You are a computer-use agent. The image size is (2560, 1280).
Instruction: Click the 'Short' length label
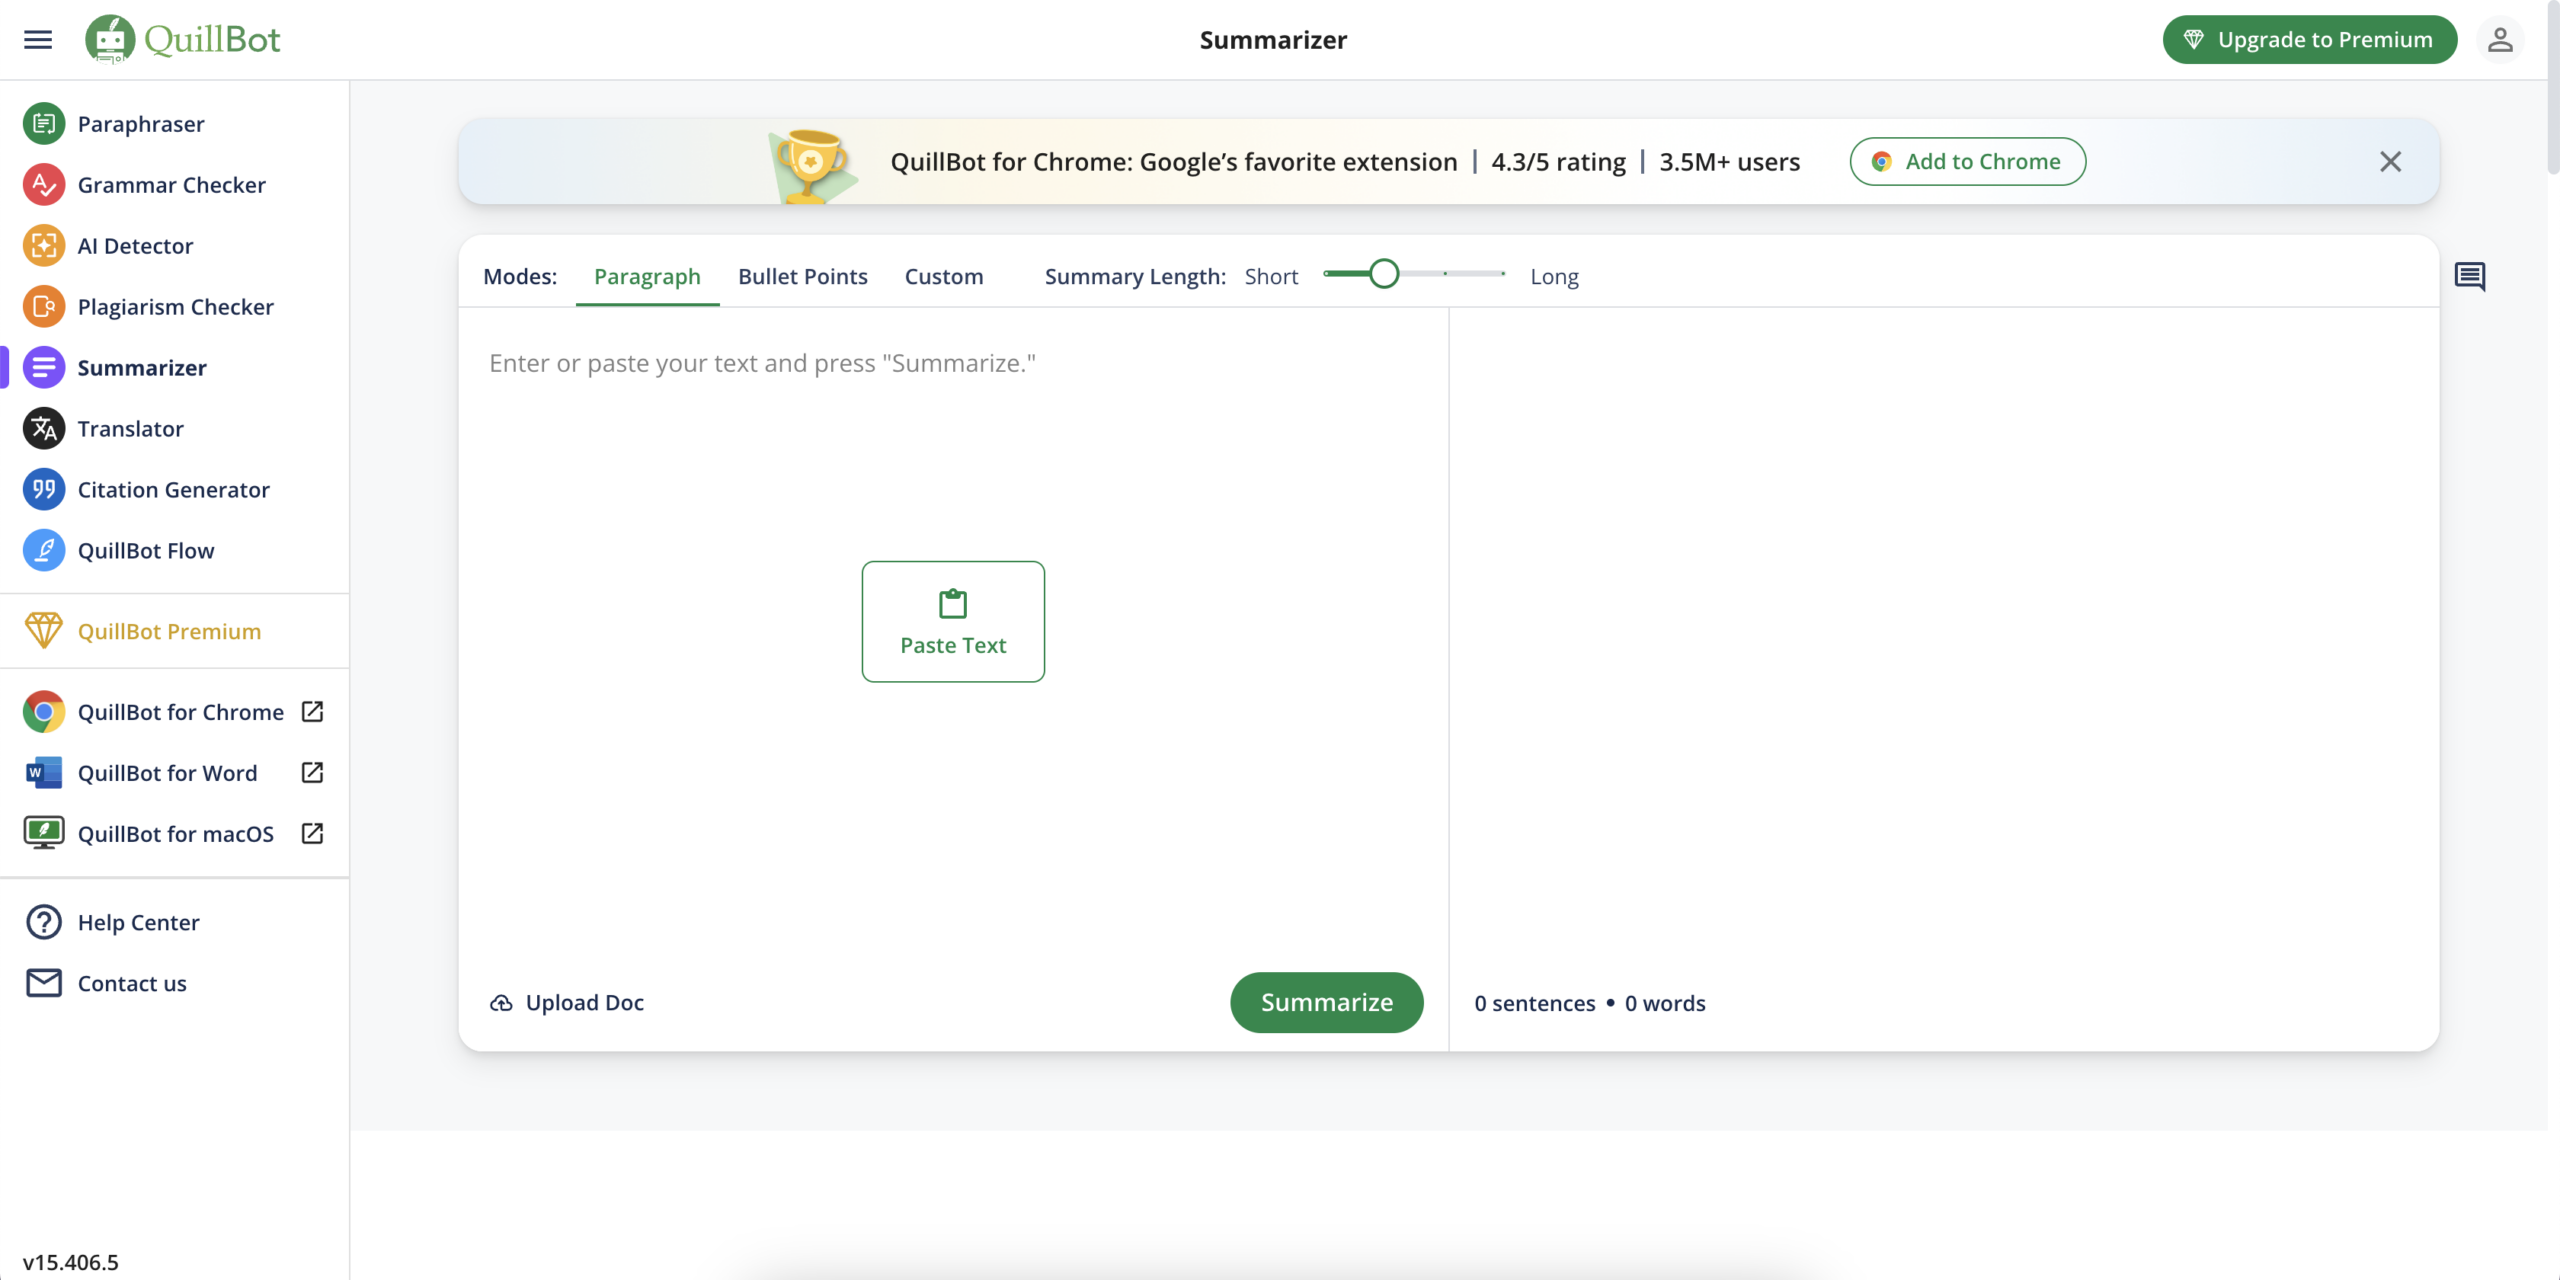point(1271,277)
